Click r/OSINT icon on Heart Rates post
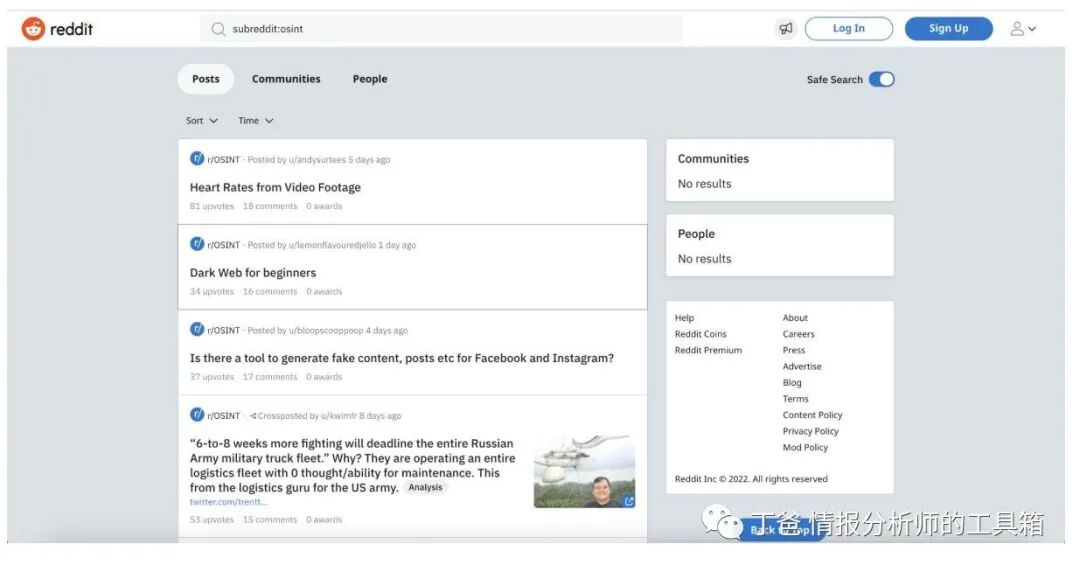 point(197,159)
